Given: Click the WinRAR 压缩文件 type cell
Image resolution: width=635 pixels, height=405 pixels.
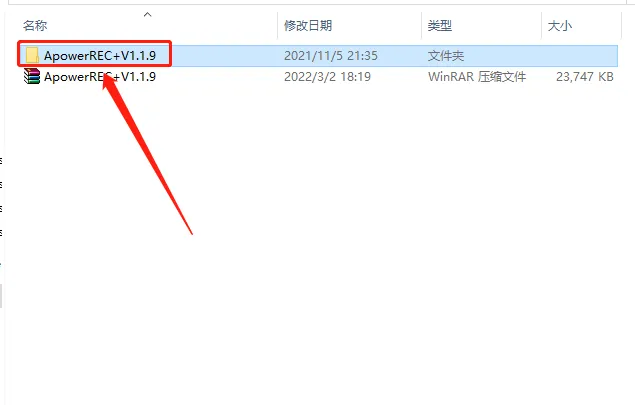Looking at the screenshot, I should 477,77.
